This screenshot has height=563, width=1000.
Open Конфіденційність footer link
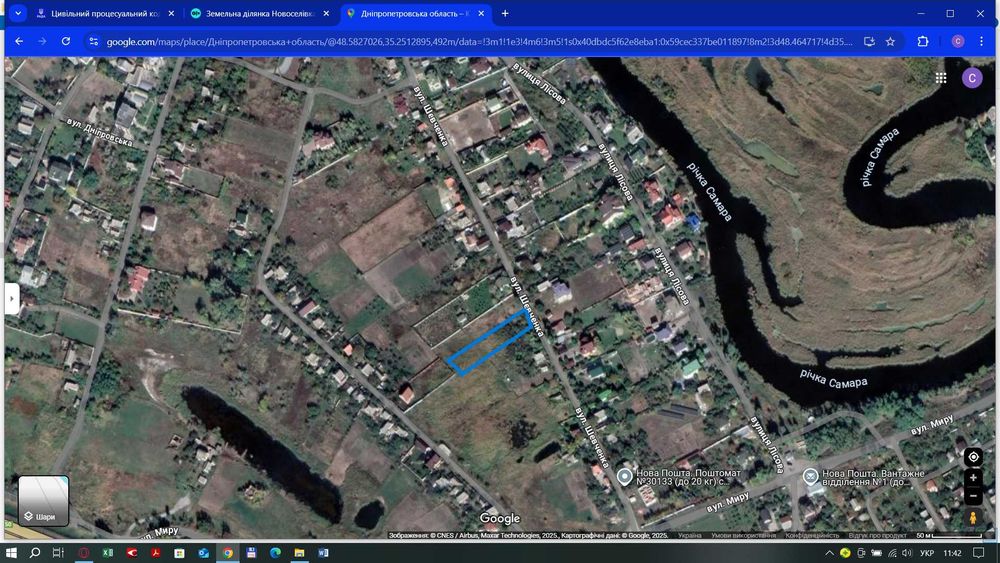coord(812,536)
